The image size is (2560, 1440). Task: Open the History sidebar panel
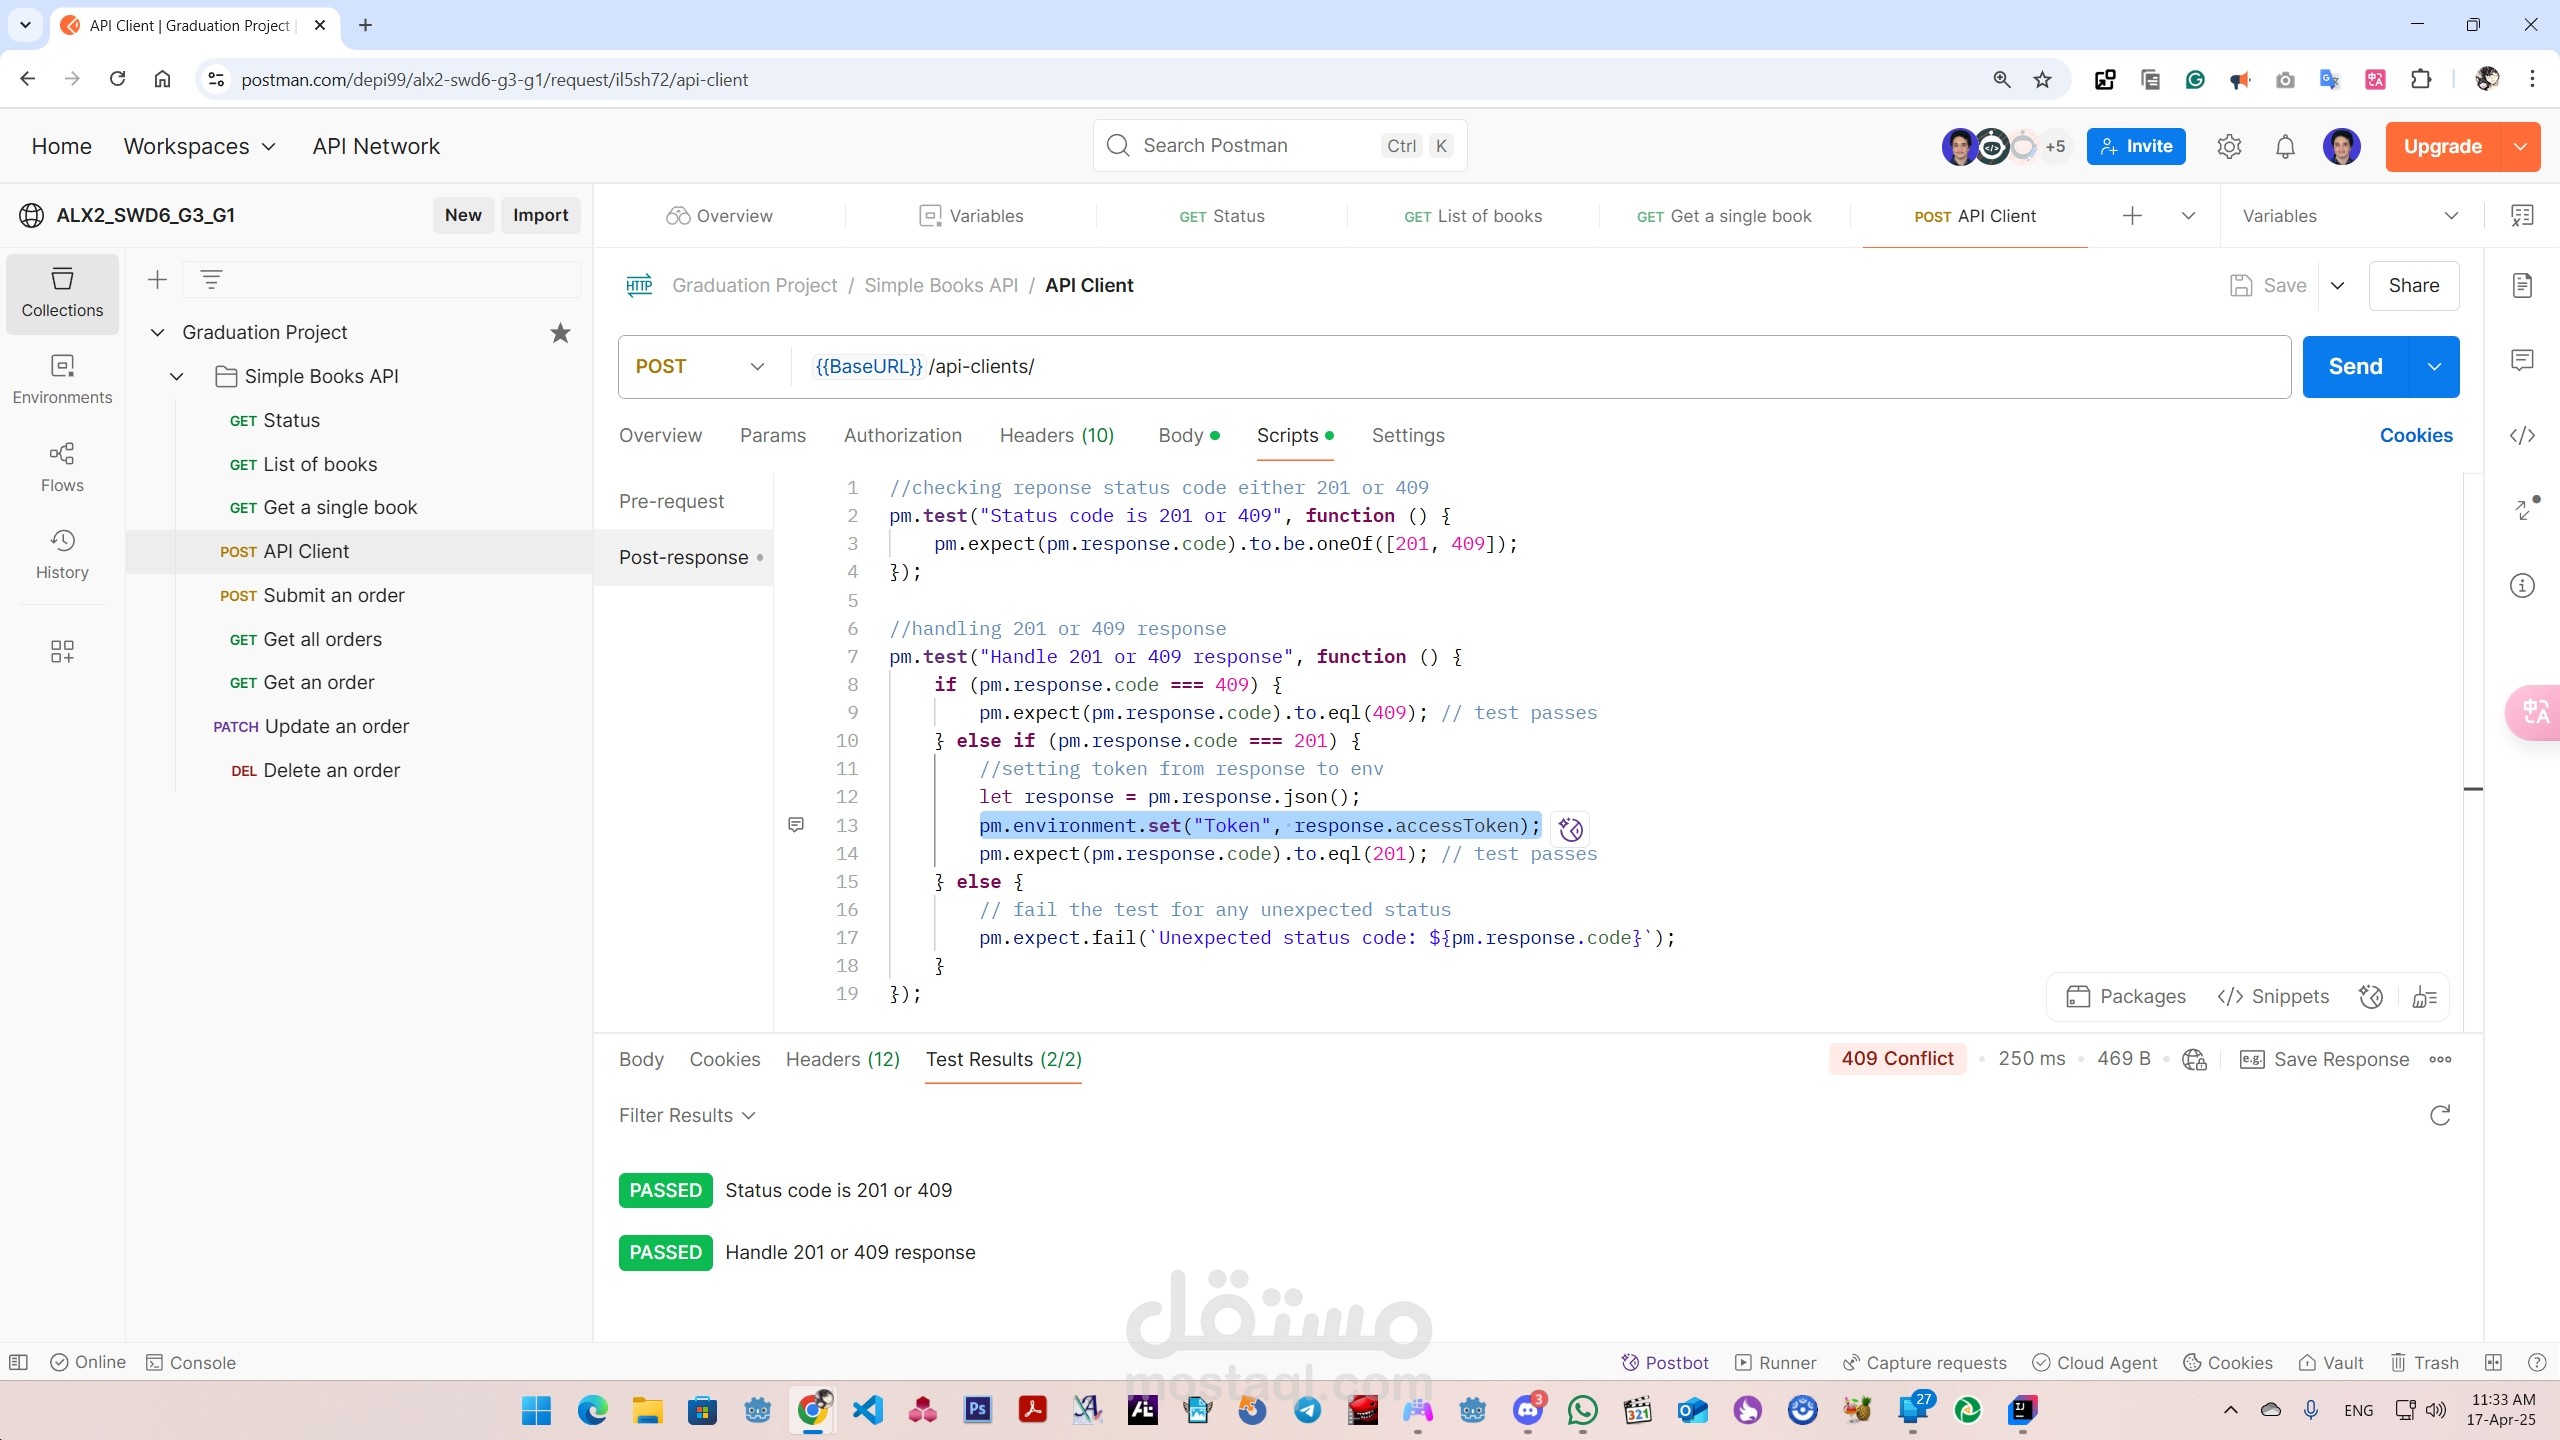(62, 554)
